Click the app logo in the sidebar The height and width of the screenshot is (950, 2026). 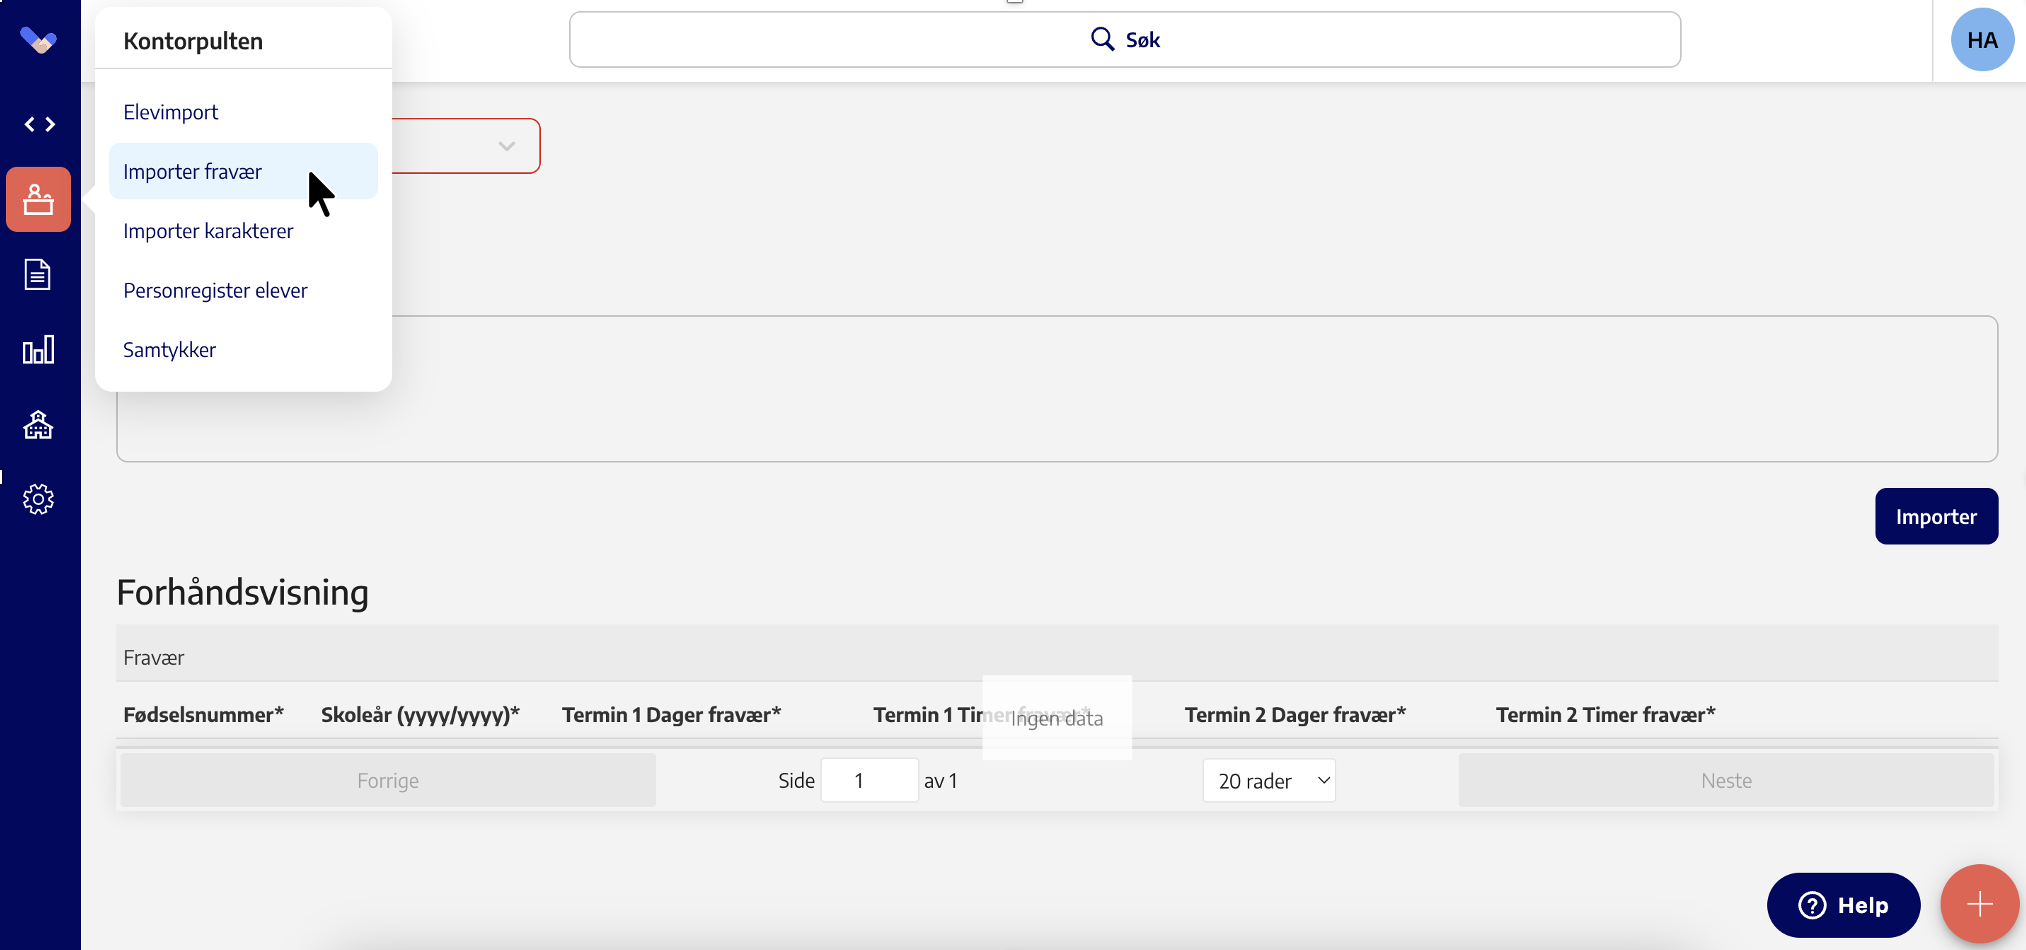[38, 41]
